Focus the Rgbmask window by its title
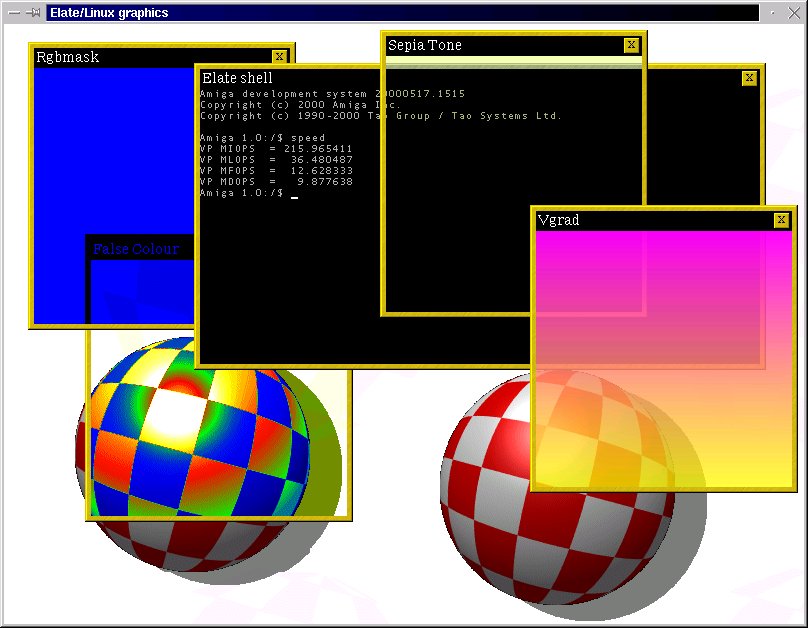The height and width of the screenshot is (628, 808). click(x=68, y=57)
